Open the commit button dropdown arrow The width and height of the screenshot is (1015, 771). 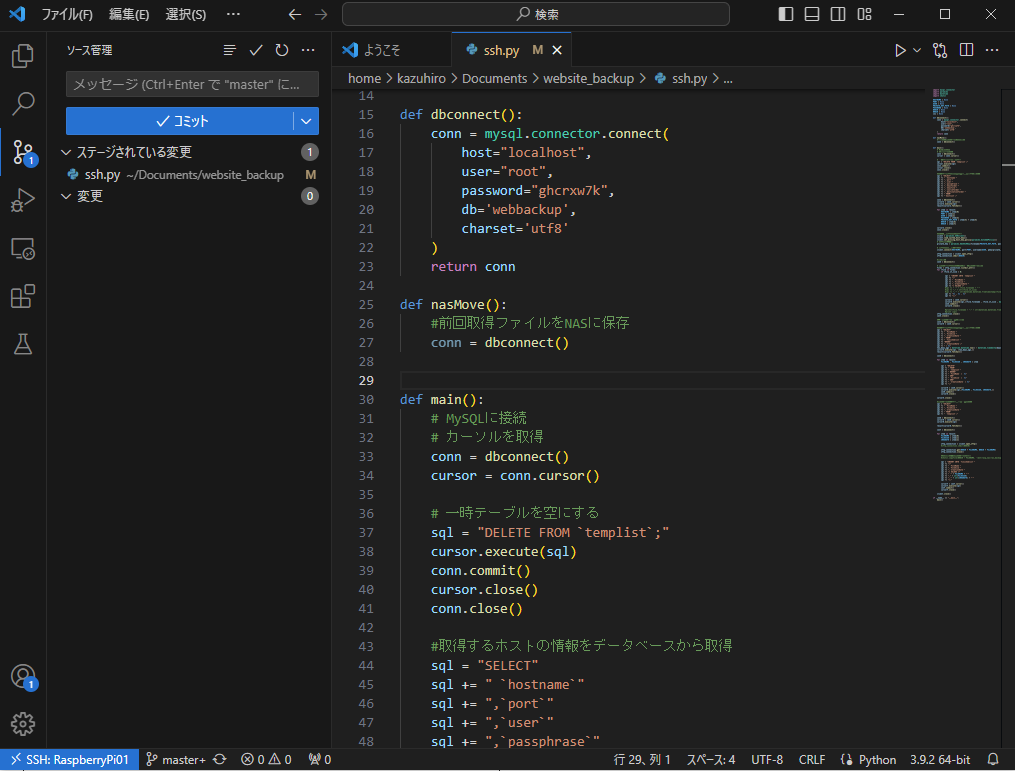(306, 121)
